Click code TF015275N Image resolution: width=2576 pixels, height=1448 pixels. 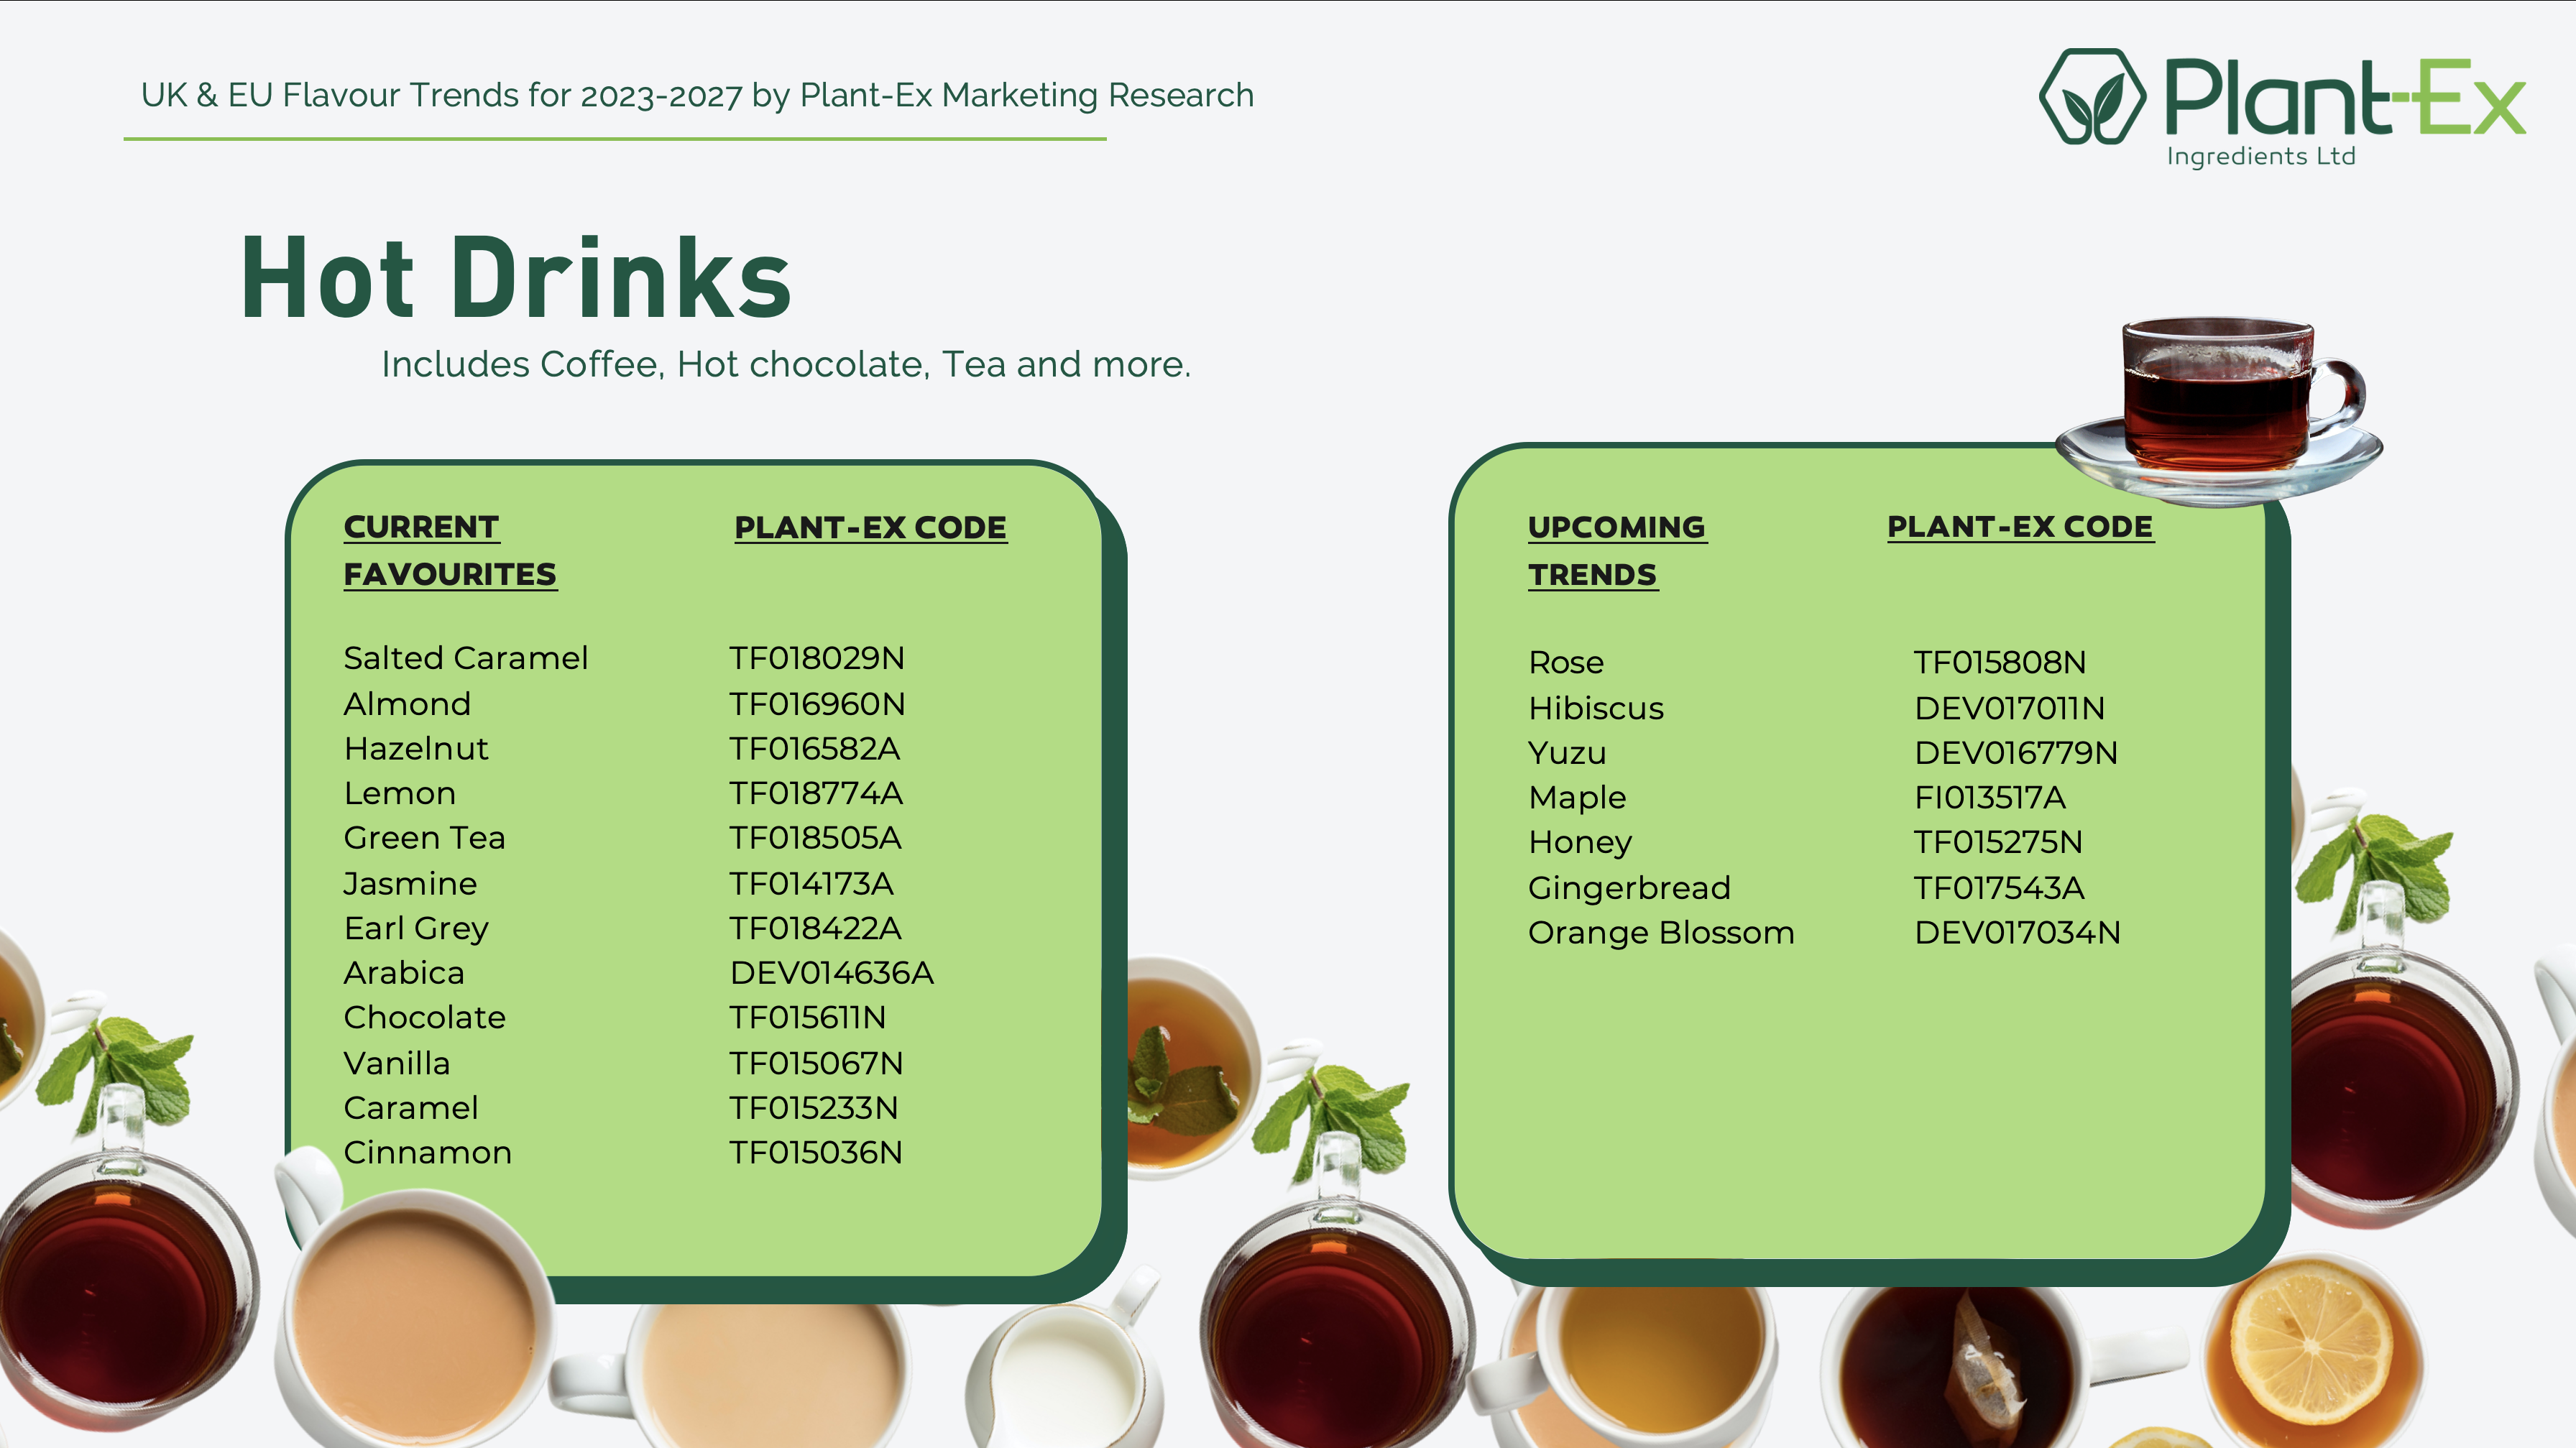coord(1998,842)
